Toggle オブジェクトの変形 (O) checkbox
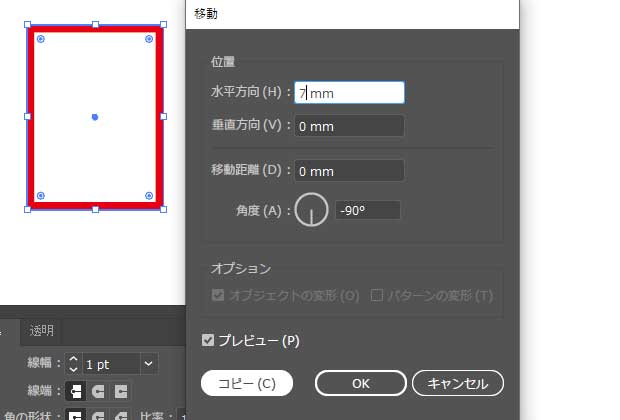 pos(217,296)
